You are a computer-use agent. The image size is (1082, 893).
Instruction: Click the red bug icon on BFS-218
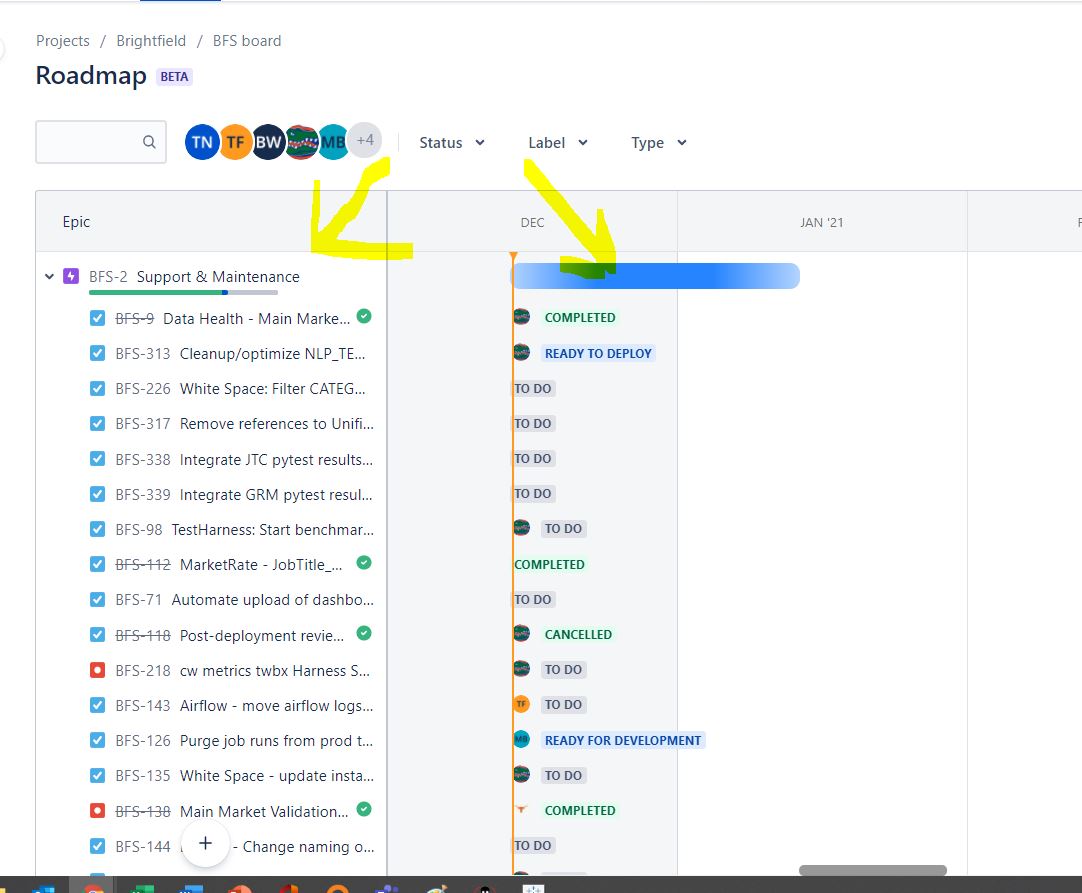pyautogui.click(x=97, y=669)
